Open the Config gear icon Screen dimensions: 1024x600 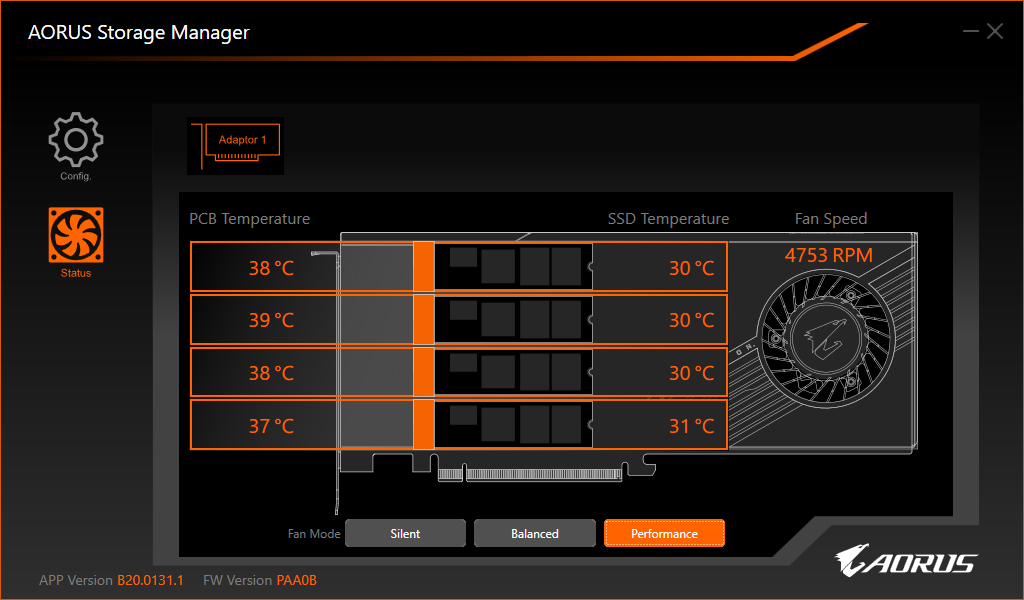pos(75,142)
